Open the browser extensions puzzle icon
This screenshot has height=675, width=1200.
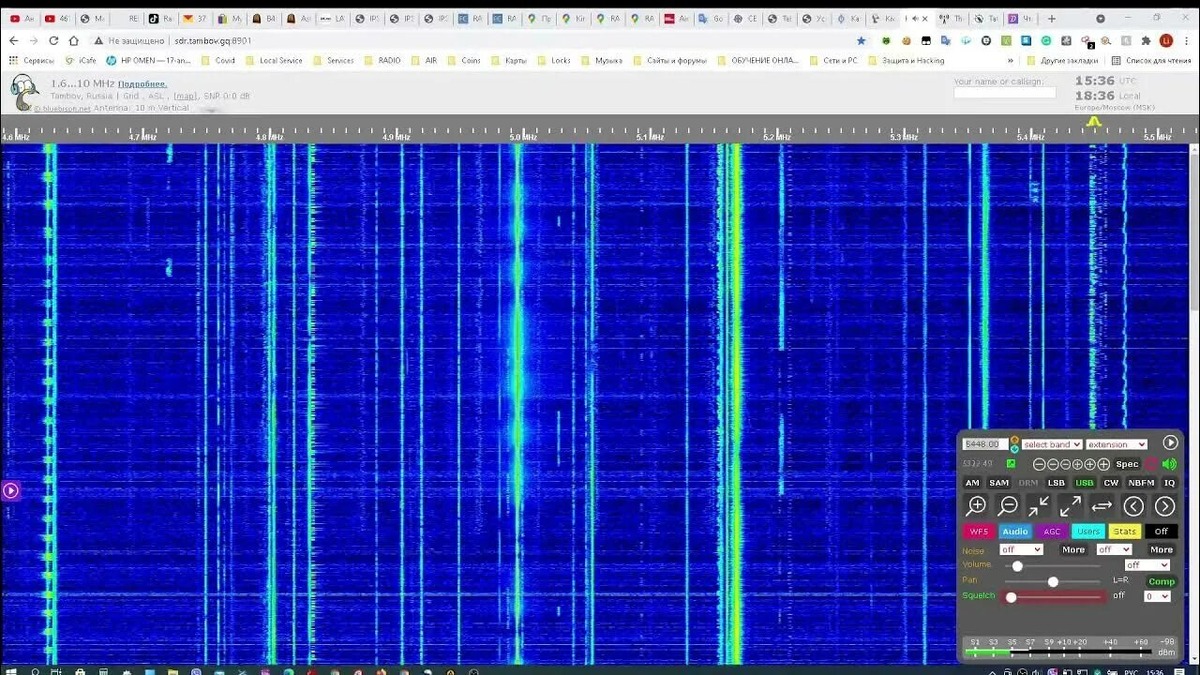(x=1146, y=41)
